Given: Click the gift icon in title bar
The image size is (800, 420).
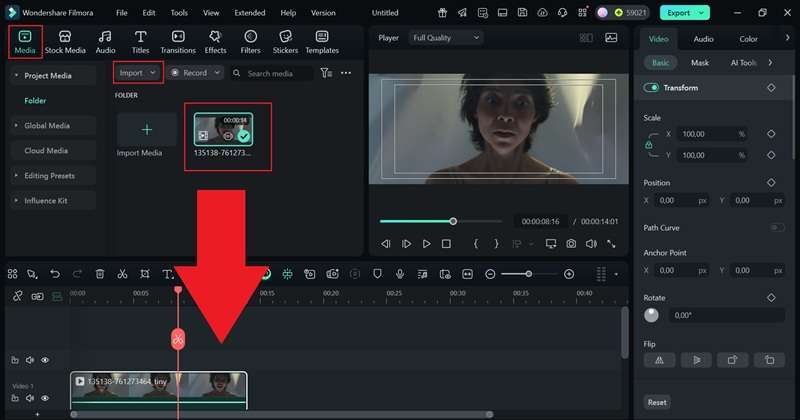Looking at the screenshot, I should (x=442, y=13).
